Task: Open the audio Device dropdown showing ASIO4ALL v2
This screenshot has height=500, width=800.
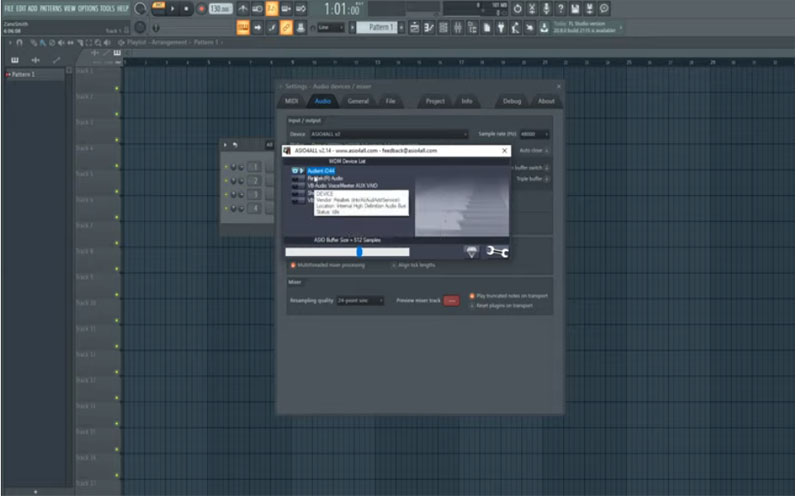Action: click(x=389, y=135)
